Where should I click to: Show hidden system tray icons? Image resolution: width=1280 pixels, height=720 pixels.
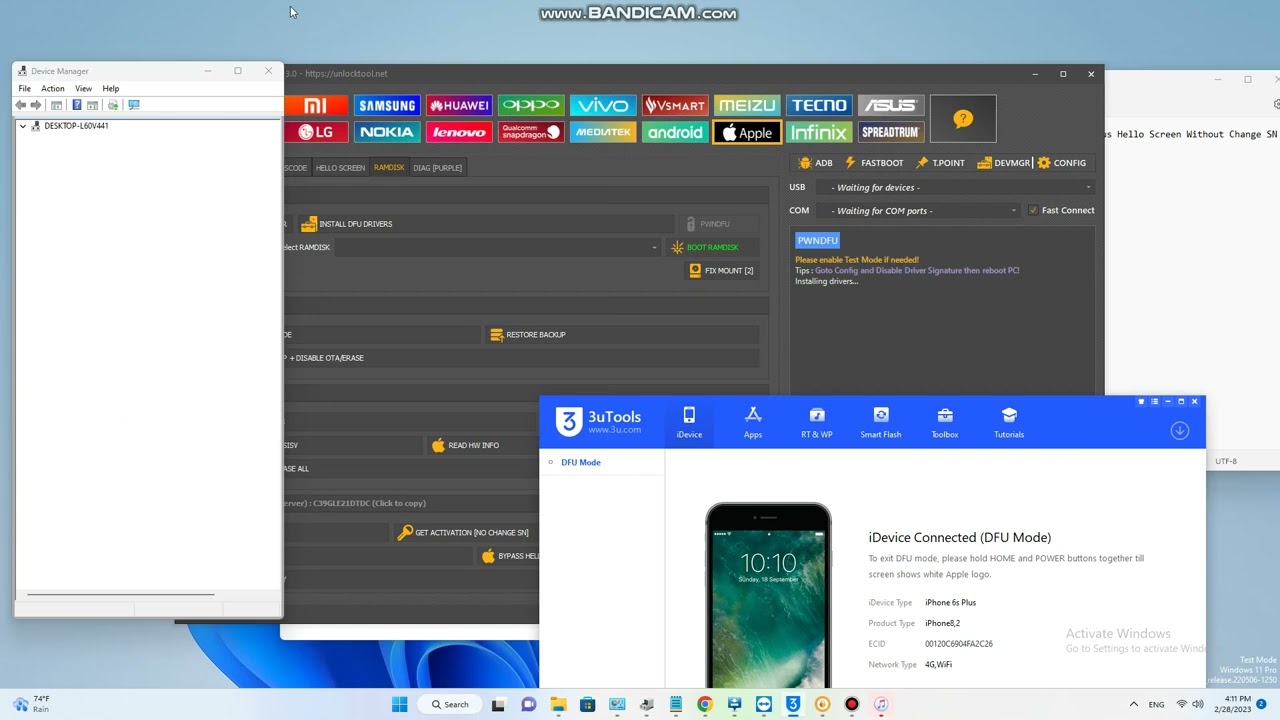coord(1133,704)
